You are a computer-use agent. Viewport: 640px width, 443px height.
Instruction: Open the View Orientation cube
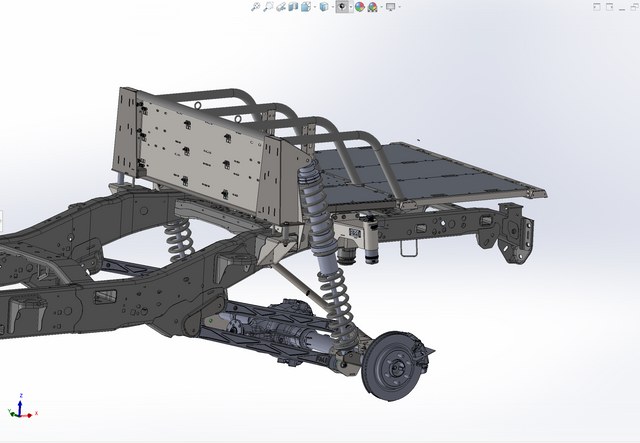tap(305, 6)
